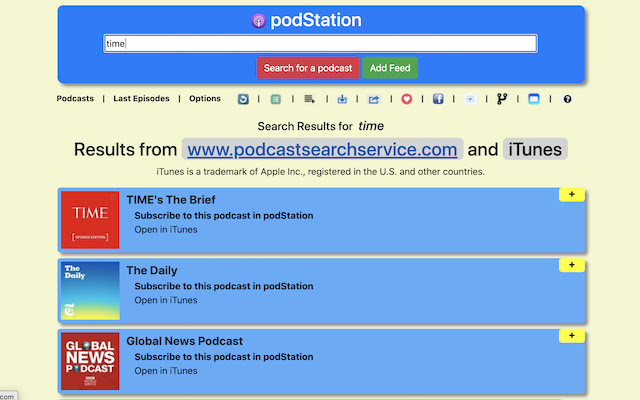This screenshot has width=640, height=400.
Task: Open the help question mark icon
Action: 567,99
